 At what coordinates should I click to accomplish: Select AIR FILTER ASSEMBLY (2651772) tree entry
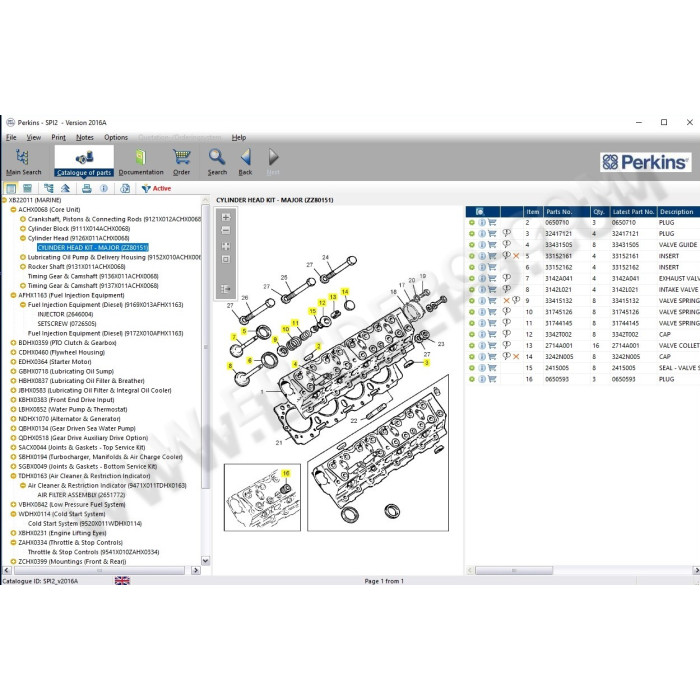pos(81,495)
